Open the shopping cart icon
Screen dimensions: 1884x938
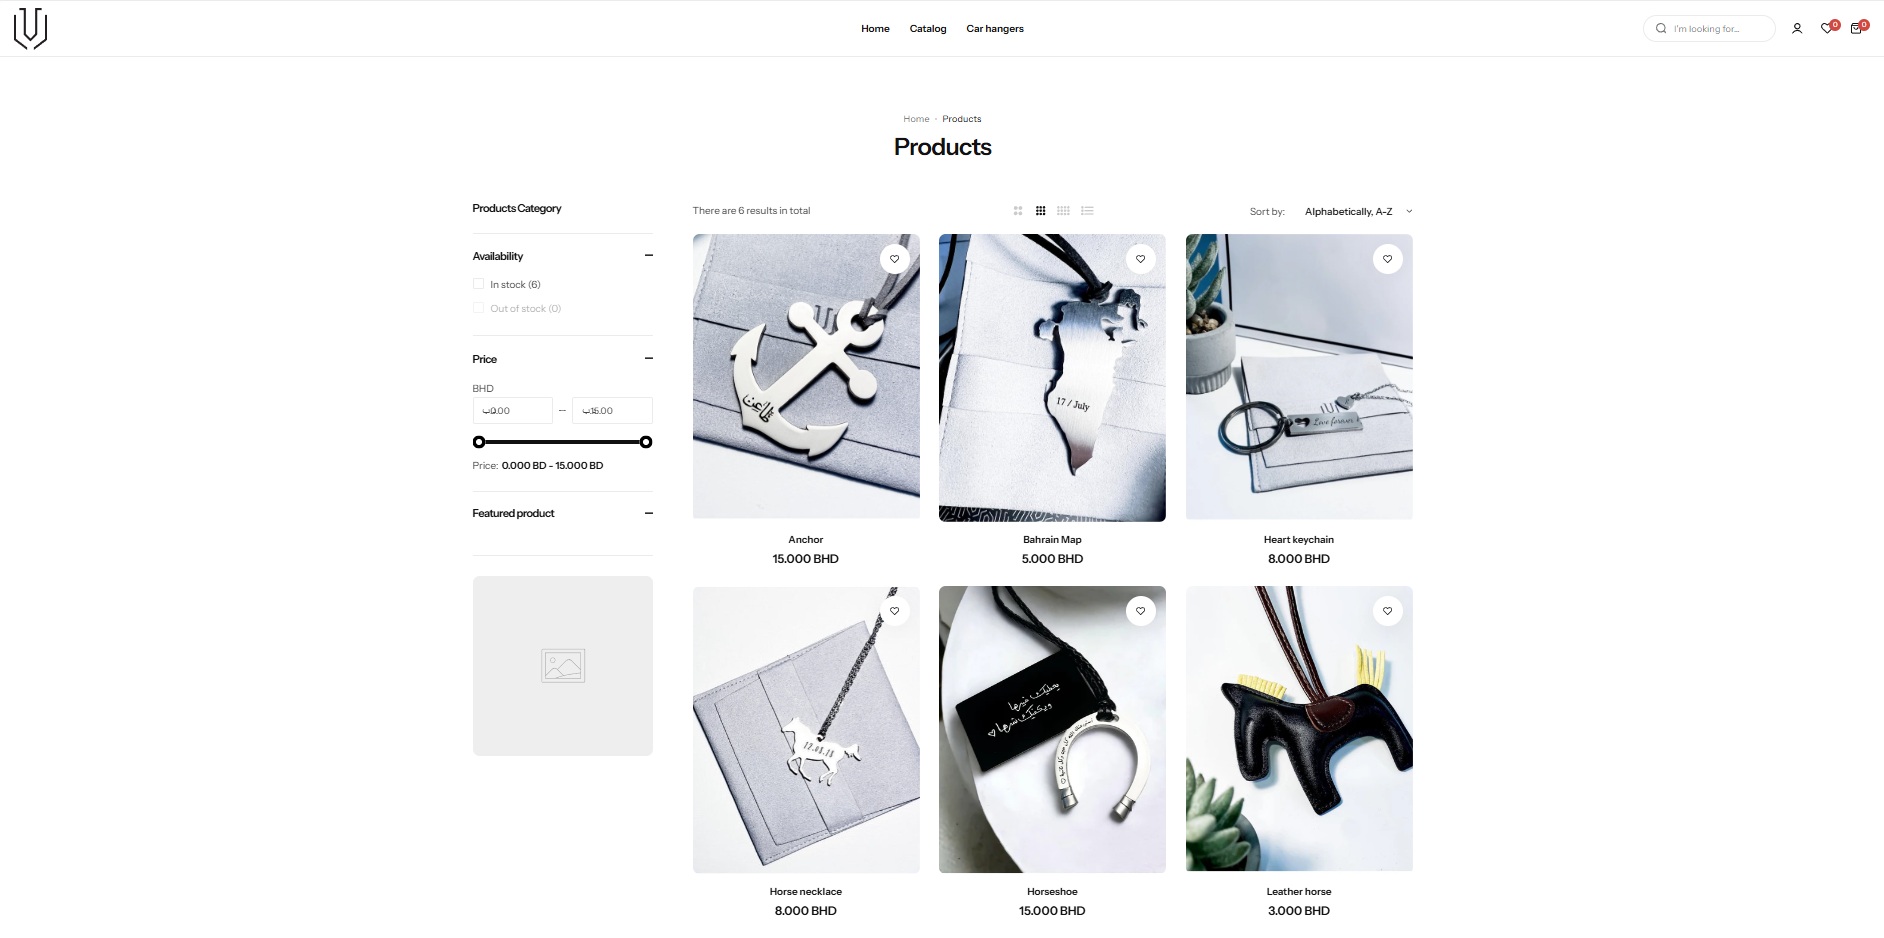tap(1857, 29)
